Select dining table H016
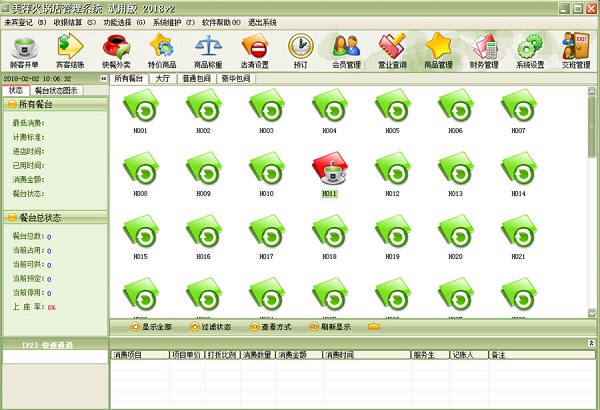The height and width of the screenshot is (410, 600). pyautogui.click(x=204, y=237)
